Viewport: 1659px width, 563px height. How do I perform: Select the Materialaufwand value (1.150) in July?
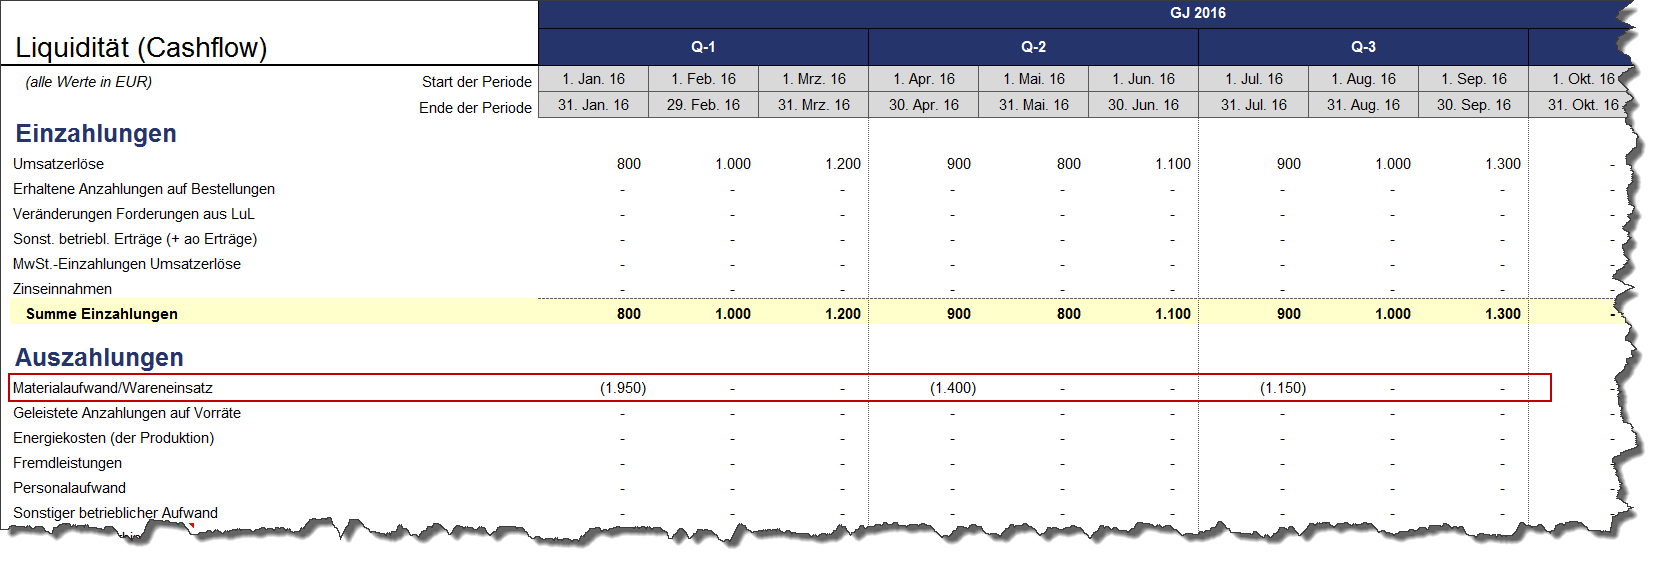tap(1283, 388)
